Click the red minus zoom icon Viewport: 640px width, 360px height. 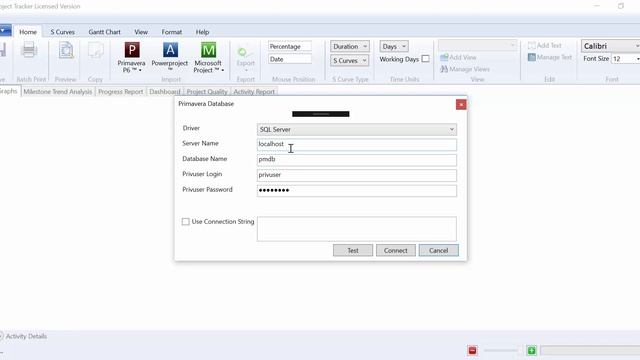[x=472, y=350]
